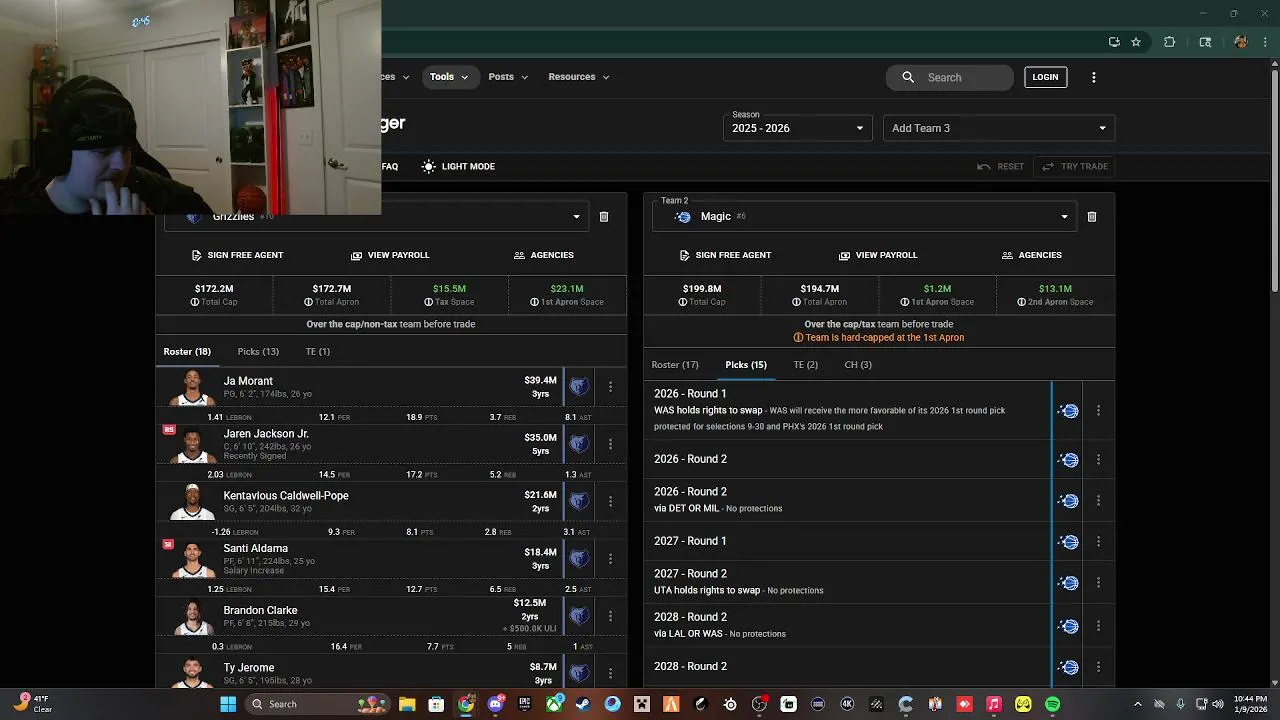The image size is (1280, 720).
Task: Open Agencies for the Grizzlies
Action: [543, 255]
